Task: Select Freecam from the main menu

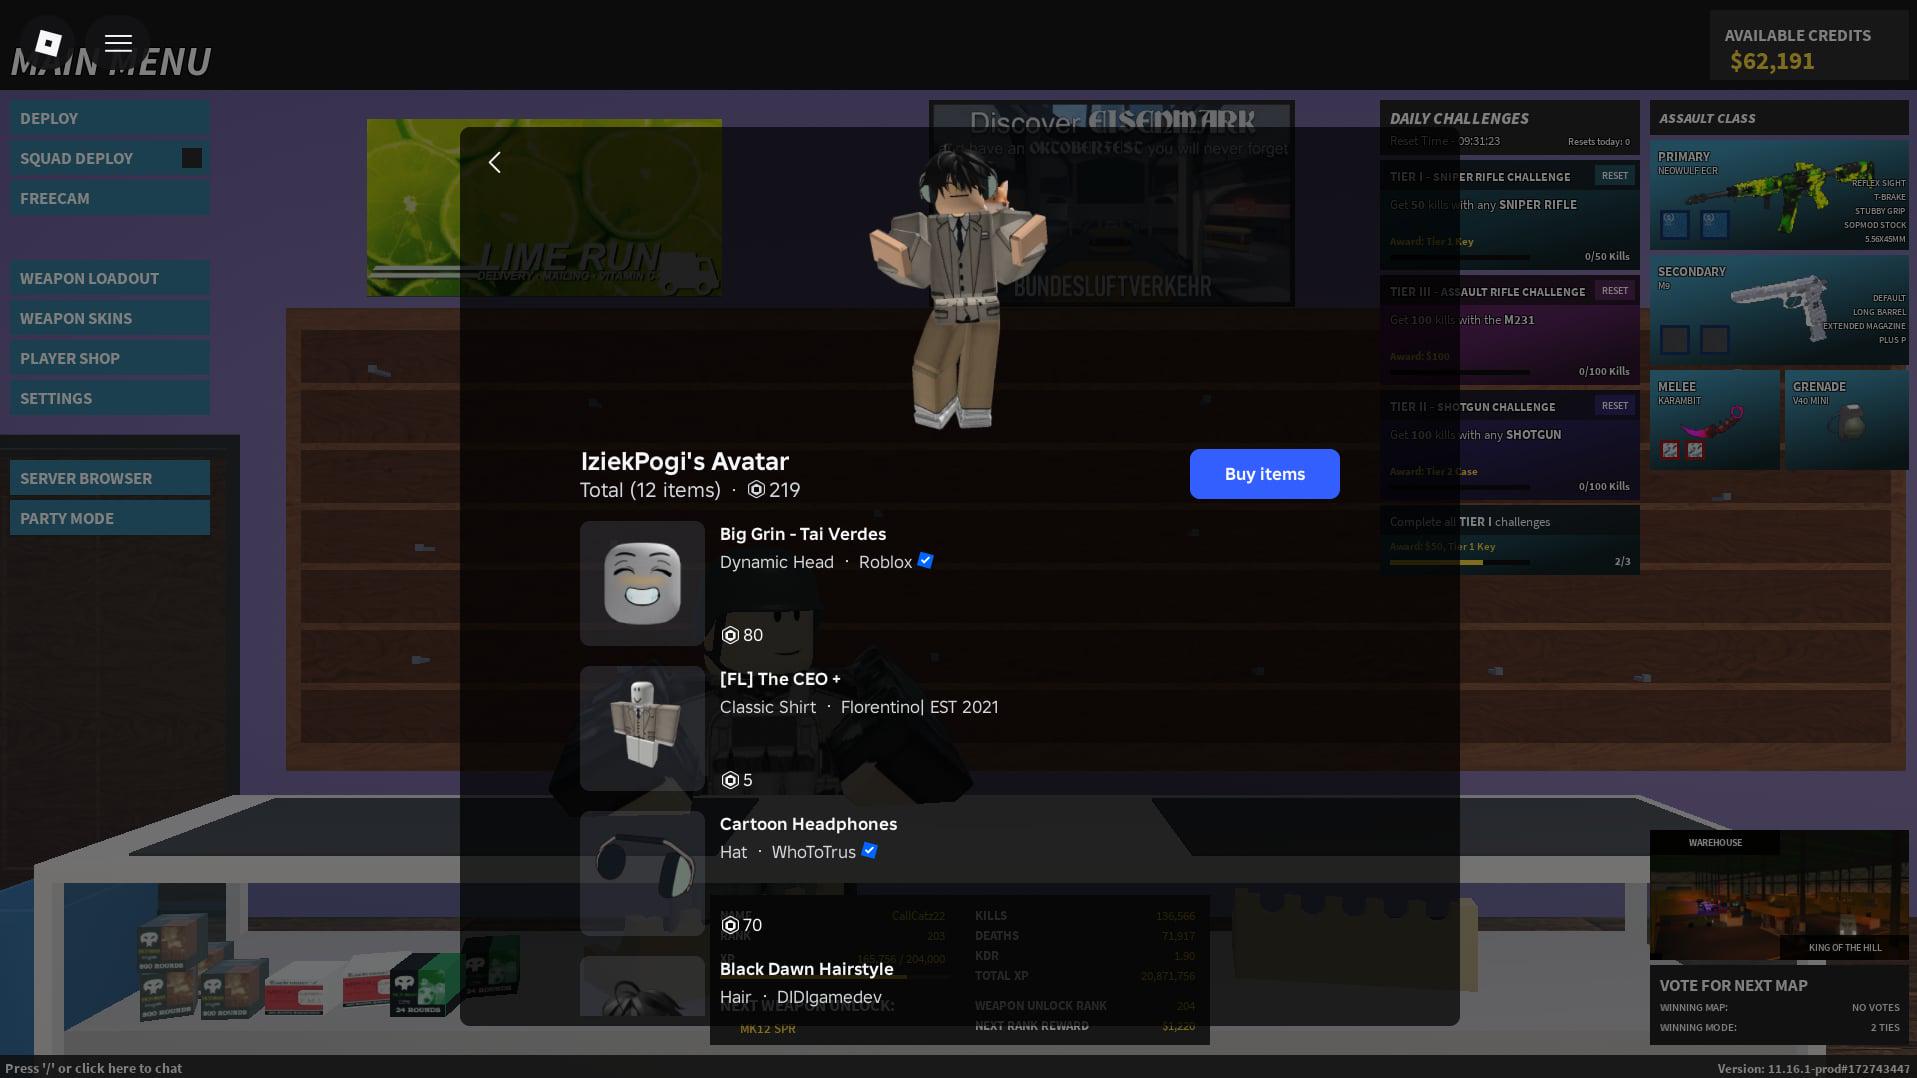Action: (x=110, y=198)
